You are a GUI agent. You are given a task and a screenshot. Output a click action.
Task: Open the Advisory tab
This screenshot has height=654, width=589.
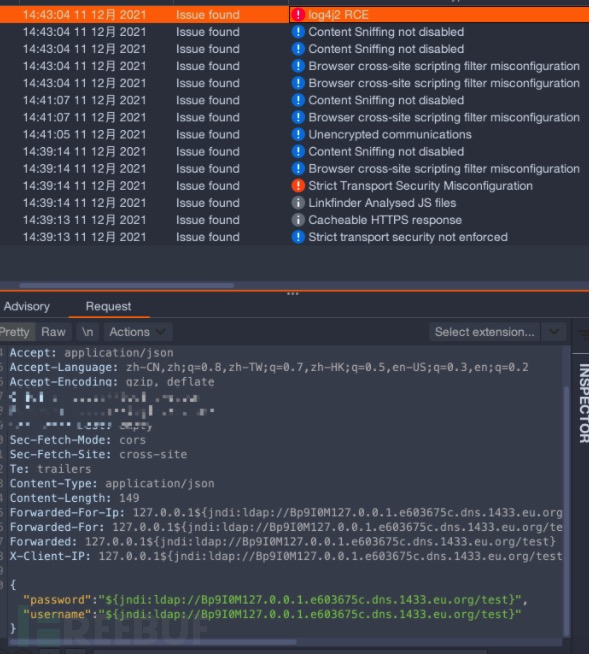click(x=27, y=307)
